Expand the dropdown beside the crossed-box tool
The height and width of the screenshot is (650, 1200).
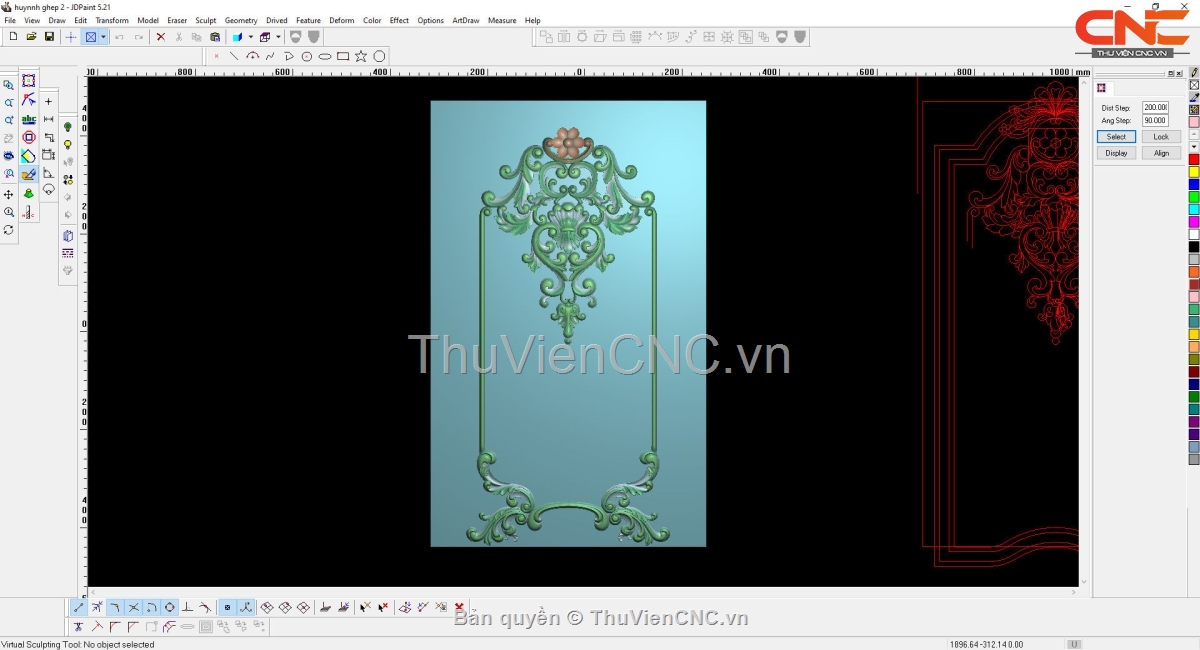pyautogui.click(x=103, y=37)
